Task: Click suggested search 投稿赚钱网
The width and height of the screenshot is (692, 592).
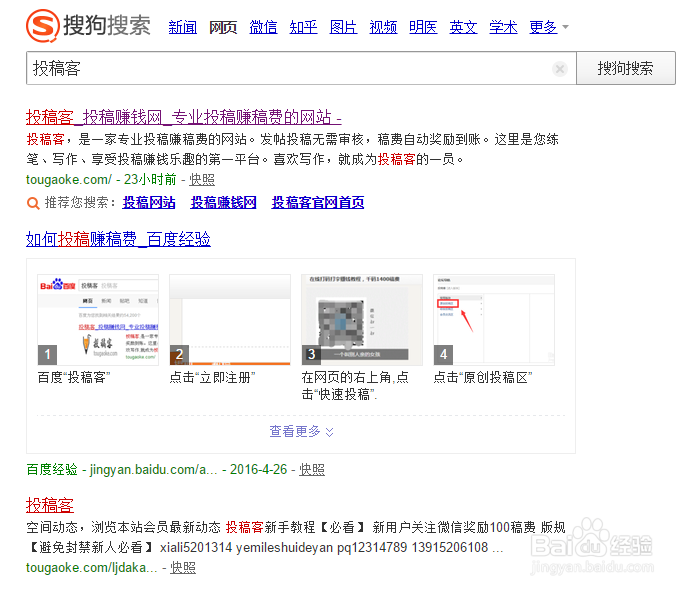Action: coord(223,203)
